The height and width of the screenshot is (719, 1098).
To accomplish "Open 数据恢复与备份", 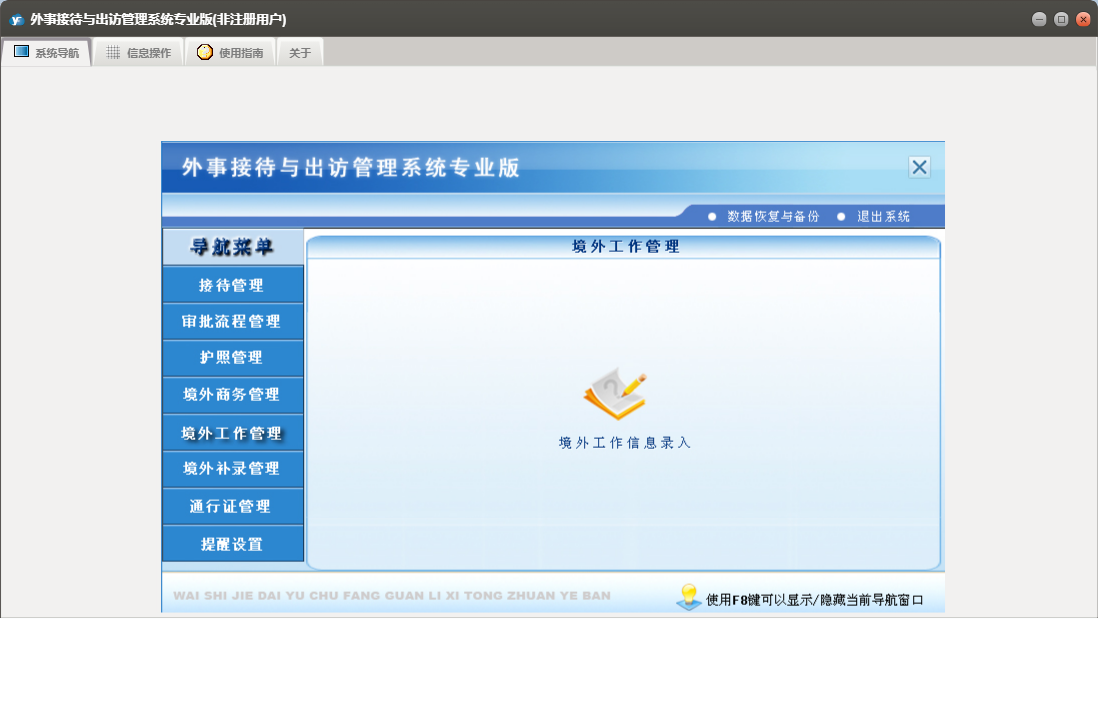I will [x=772, y=216].
